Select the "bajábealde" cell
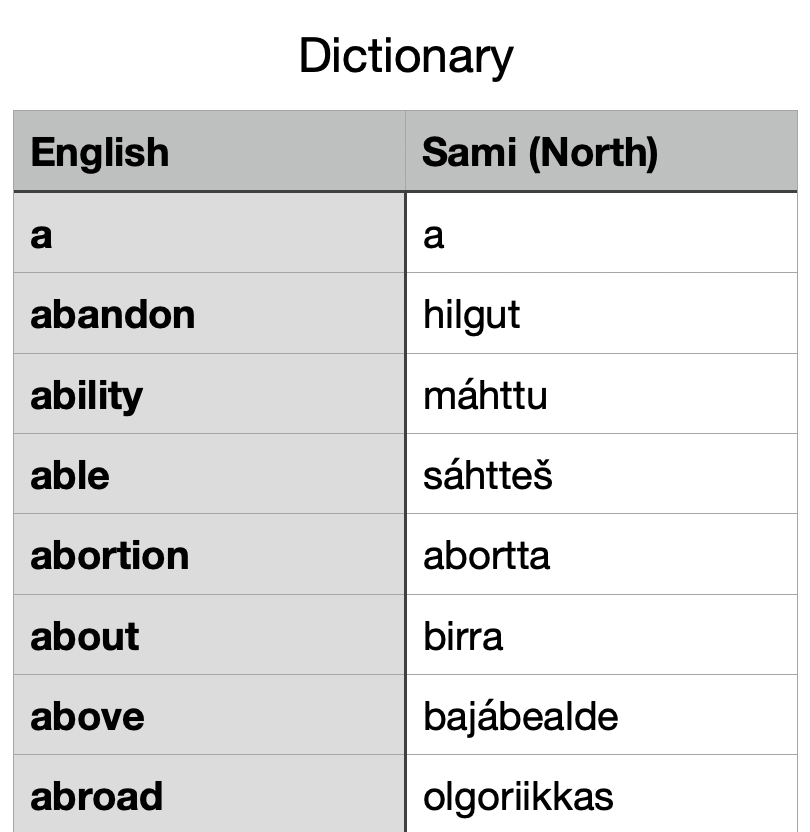This screenshot has height=832, width=810. pos(521,717)
